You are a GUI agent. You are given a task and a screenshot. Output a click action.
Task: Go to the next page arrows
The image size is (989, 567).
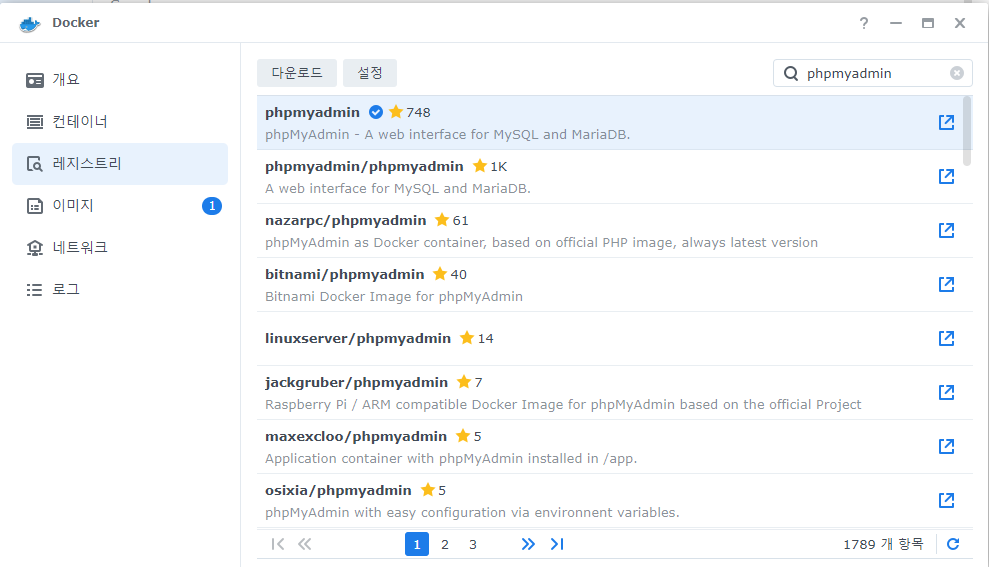click(x=528, y=544)
